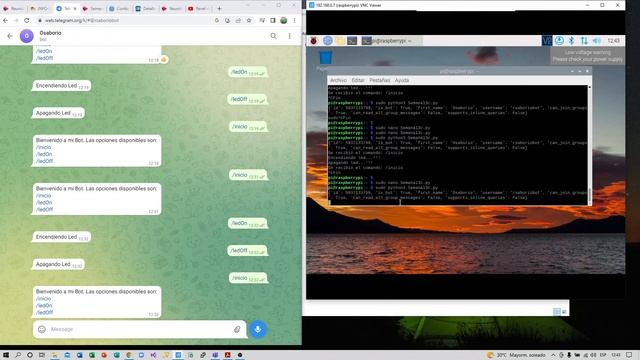This screenshot has height=360, width=640.
Task: Select the pi@raspberrypi task on Pi panel
Action: (x=391, y=40)
